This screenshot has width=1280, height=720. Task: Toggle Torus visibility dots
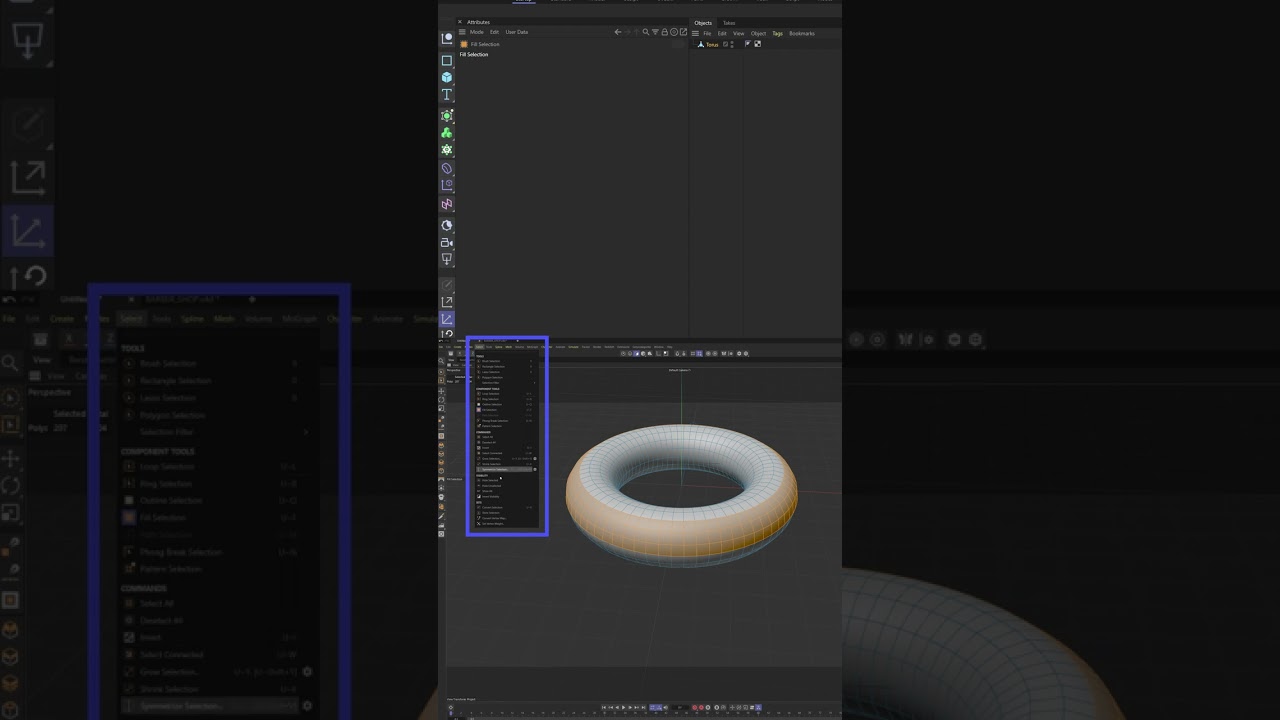pyautogui.click(x=733, y=44)
